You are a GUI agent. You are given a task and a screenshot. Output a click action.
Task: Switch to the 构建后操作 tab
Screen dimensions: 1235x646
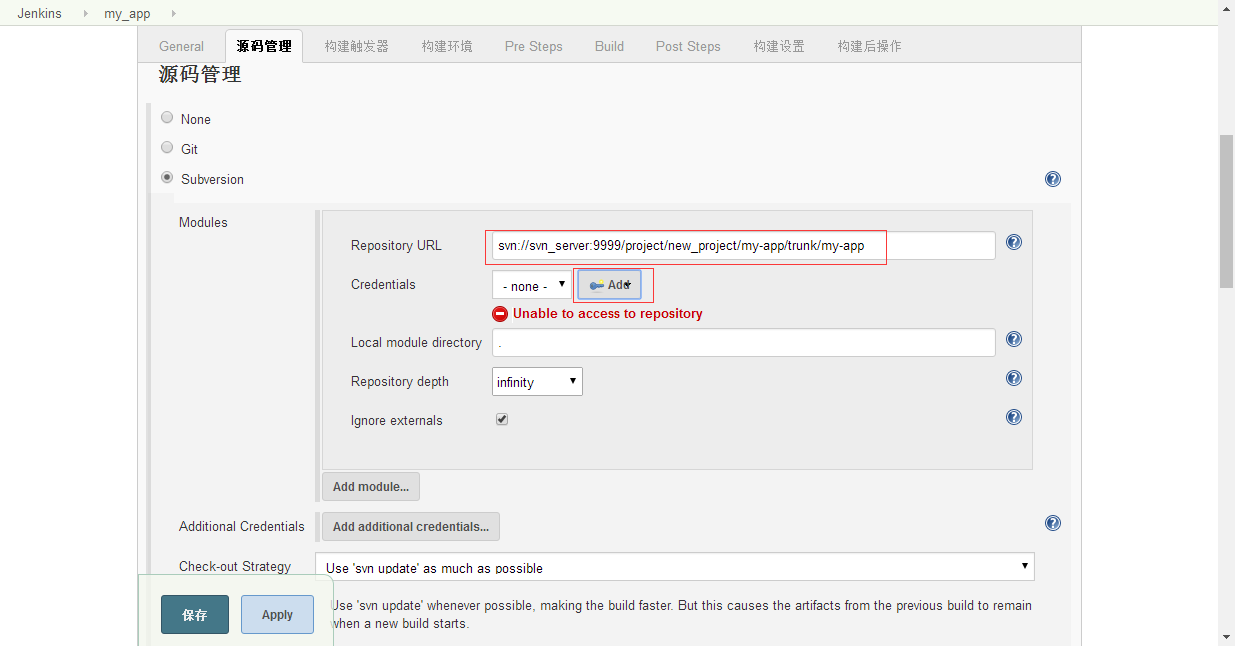point(870,46)
